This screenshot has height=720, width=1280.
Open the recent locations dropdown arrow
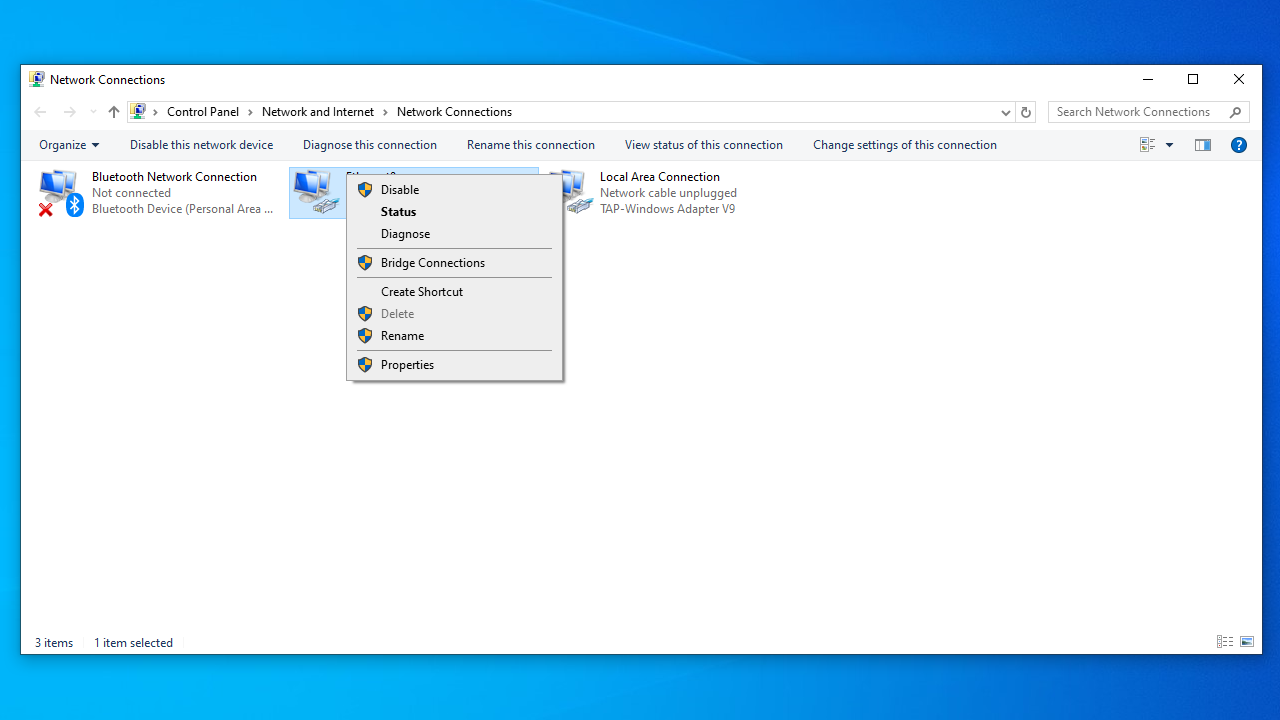[93, 112]
